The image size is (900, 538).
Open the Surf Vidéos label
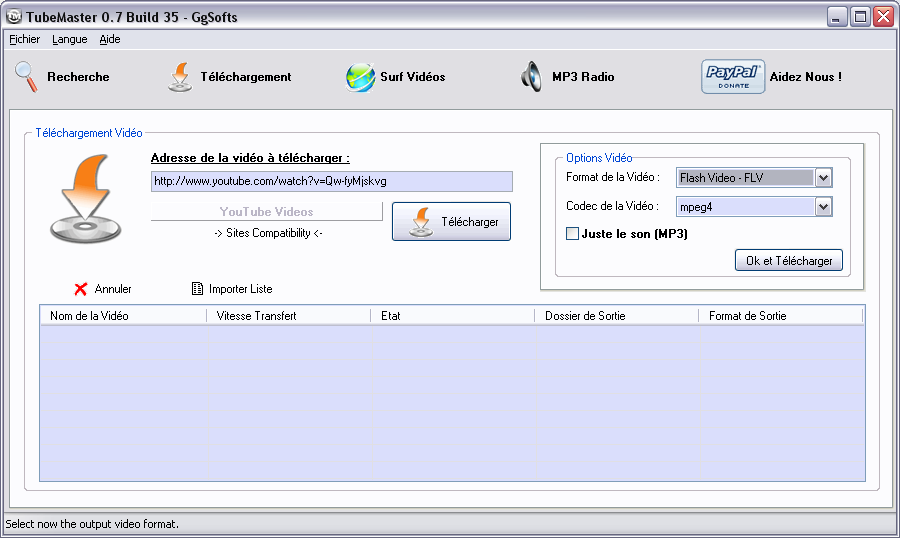413,76
